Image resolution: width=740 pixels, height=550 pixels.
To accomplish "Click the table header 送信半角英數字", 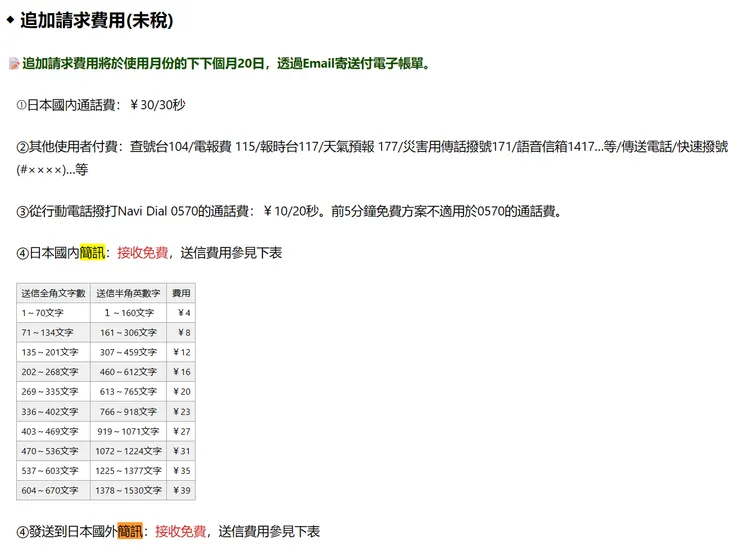I will 128,293.
